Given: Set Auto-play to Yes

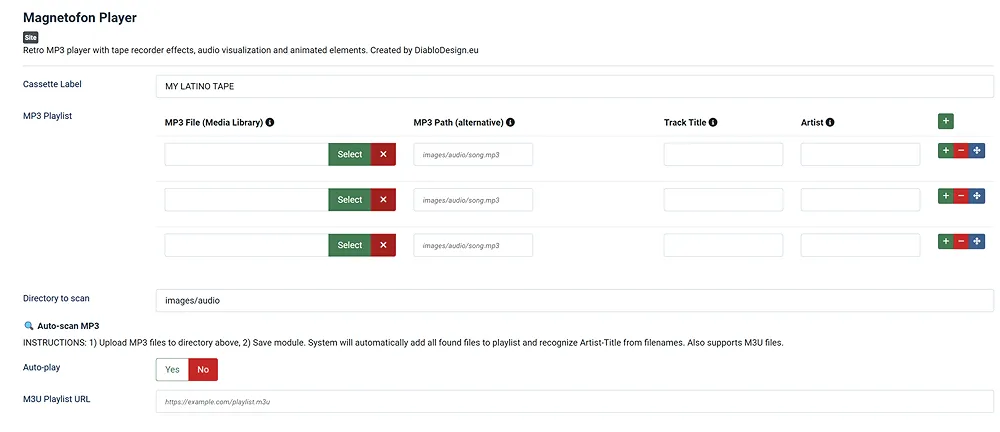Looking at the screenshot, I should 172,369.
